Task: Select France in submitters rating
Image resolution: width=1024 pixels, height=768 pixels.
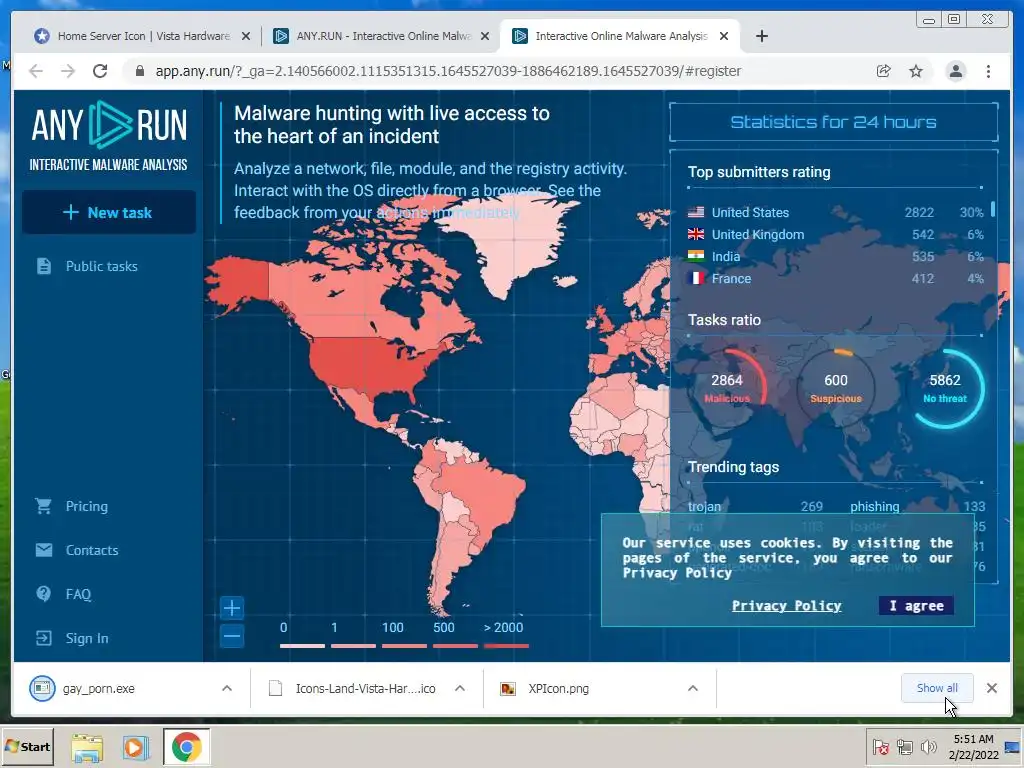Action: point(835,278)
